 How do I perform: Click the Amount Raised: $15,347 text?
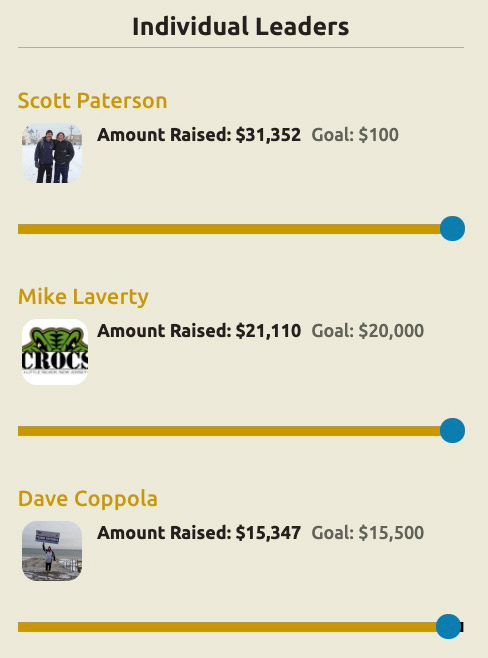point(199,533)
